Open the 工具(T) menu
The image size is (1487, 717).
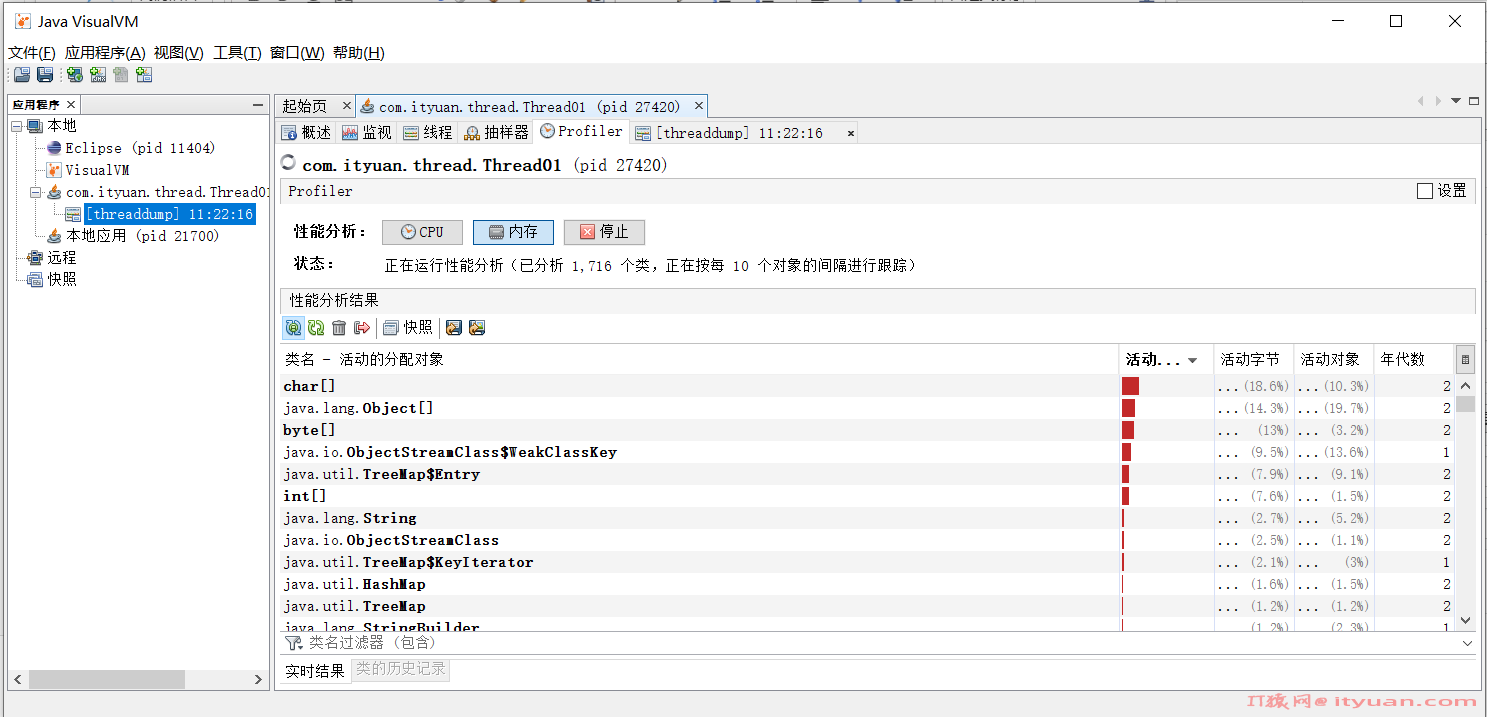coord(237,53)
